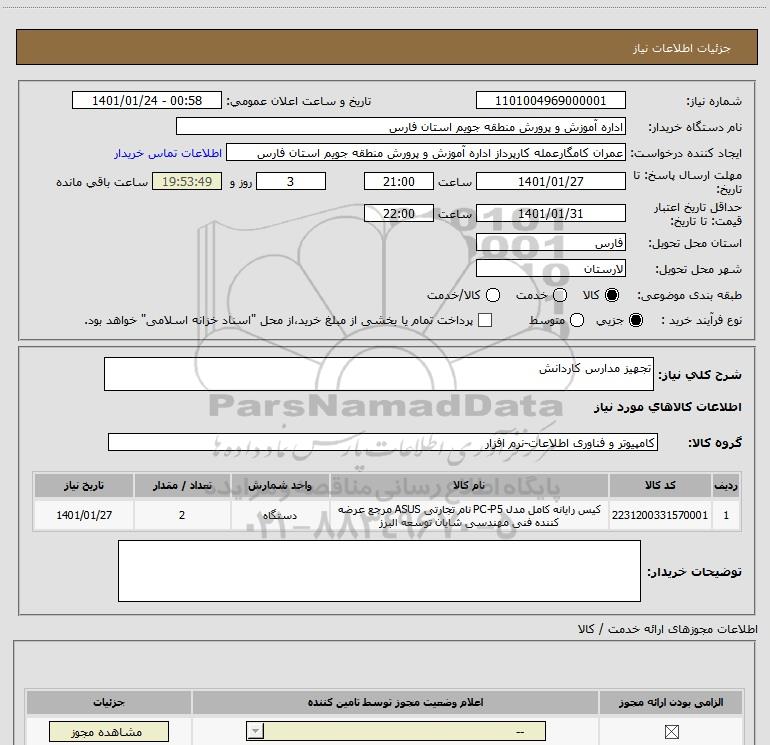Select the کالا radio button
The height and width of the screenshot is (745, 770).
(x=612, y=295)
